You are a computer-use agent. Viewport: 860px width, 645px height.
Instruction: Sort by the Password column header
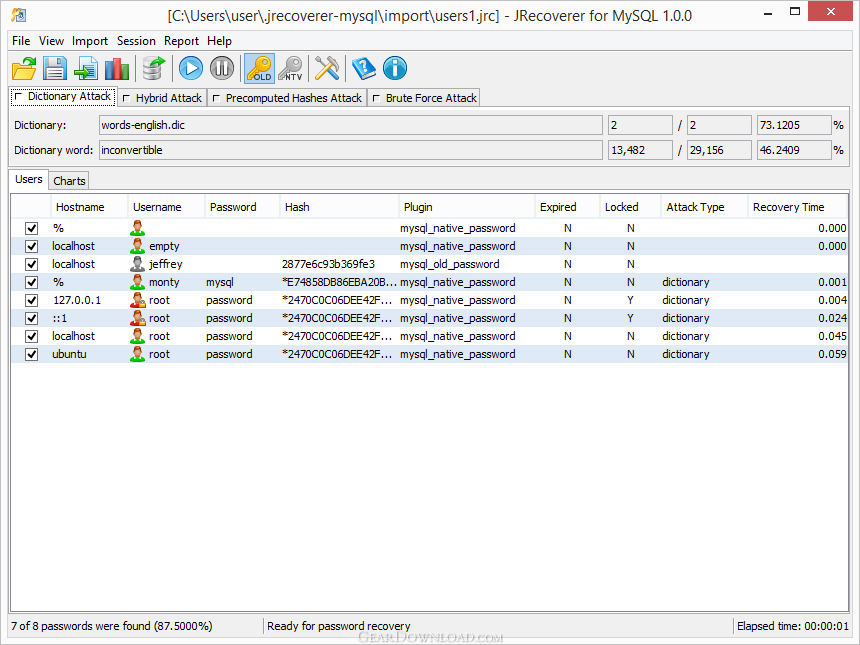point(242,207)
